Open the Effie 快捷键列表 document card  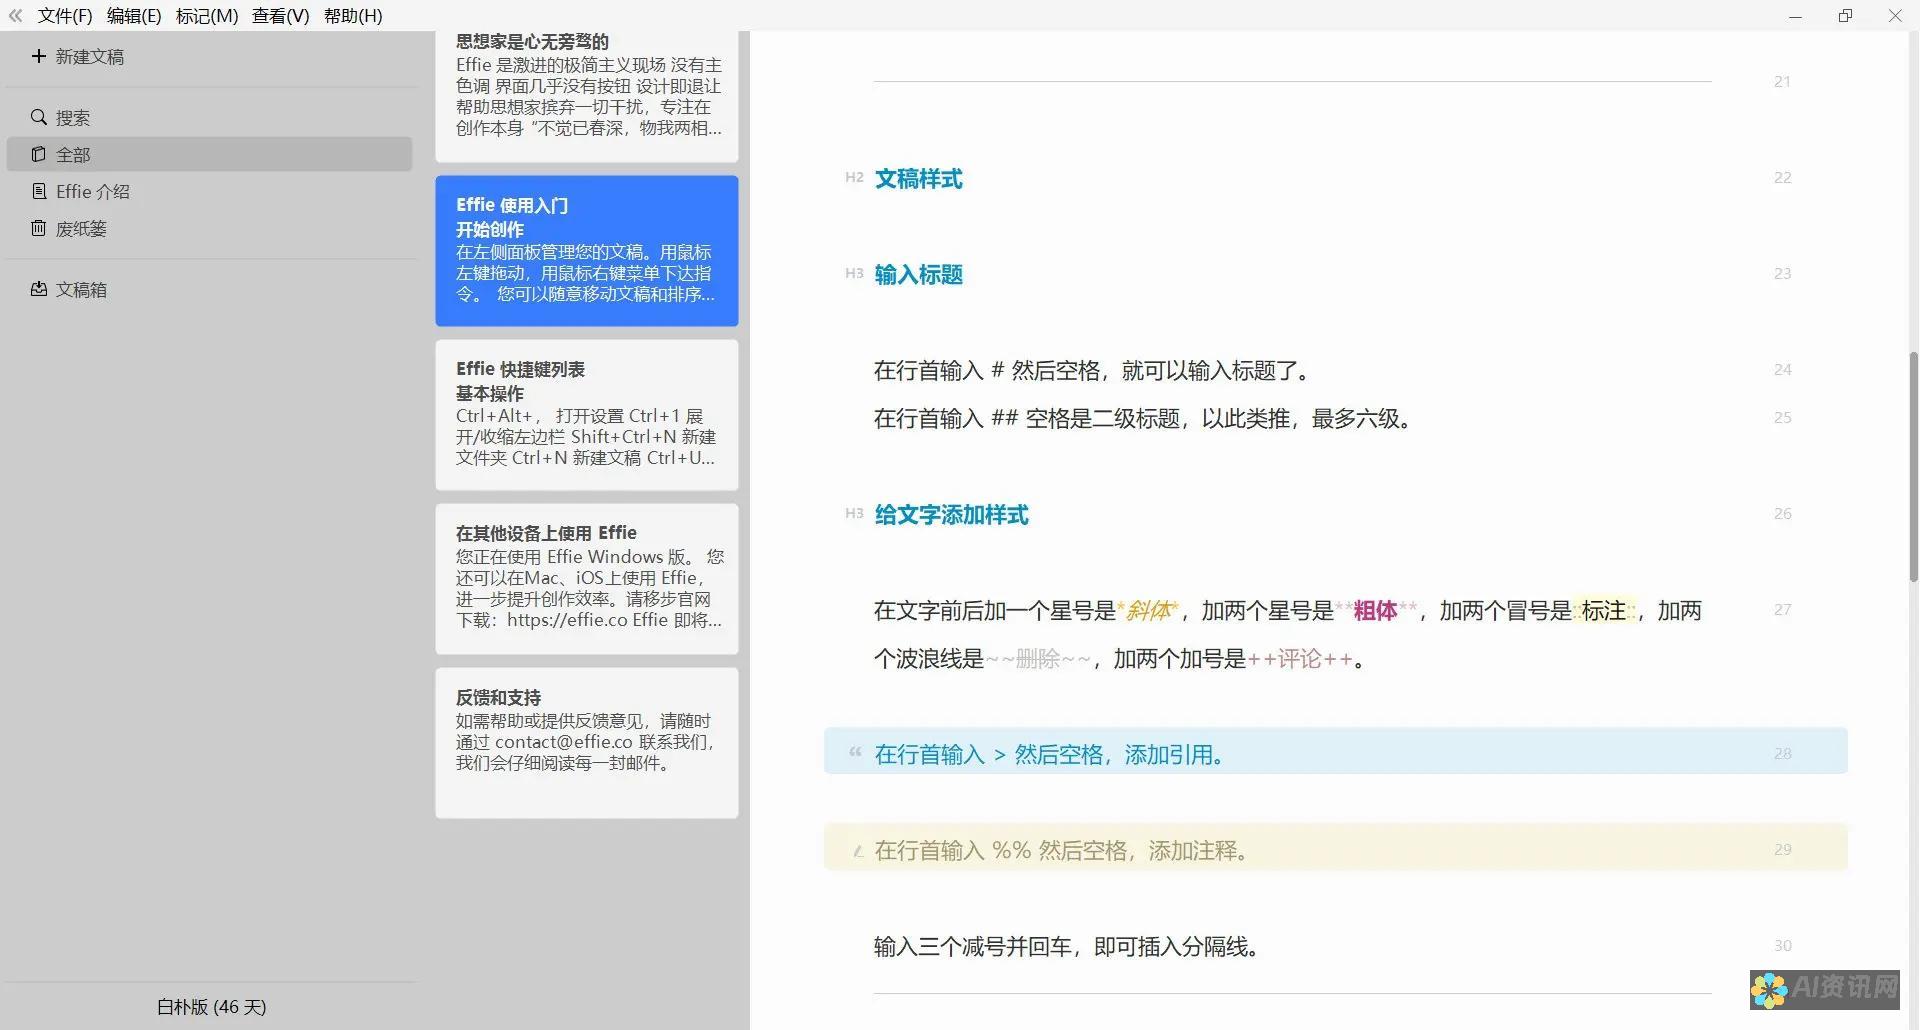(587, 415)
